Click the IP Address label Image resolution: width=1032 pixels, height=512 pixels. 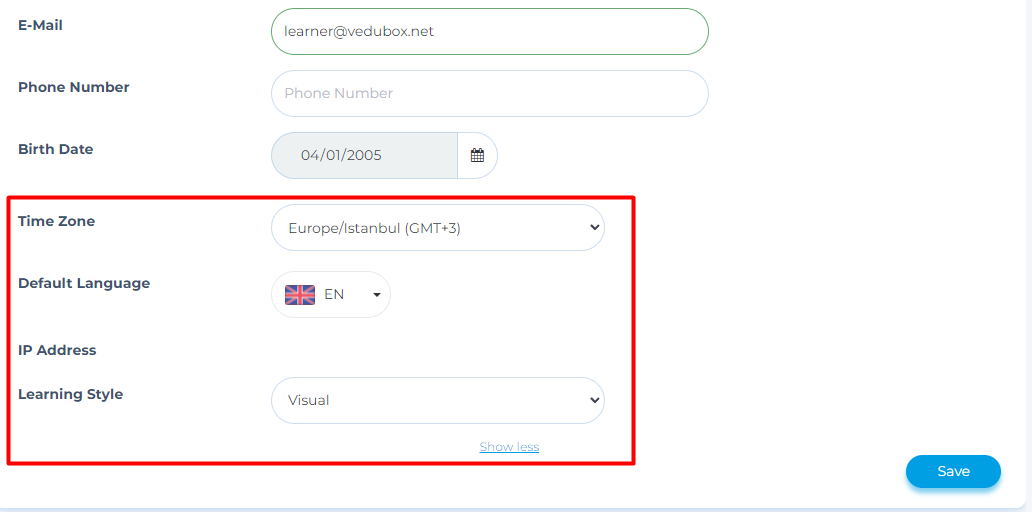pos(57,350)
